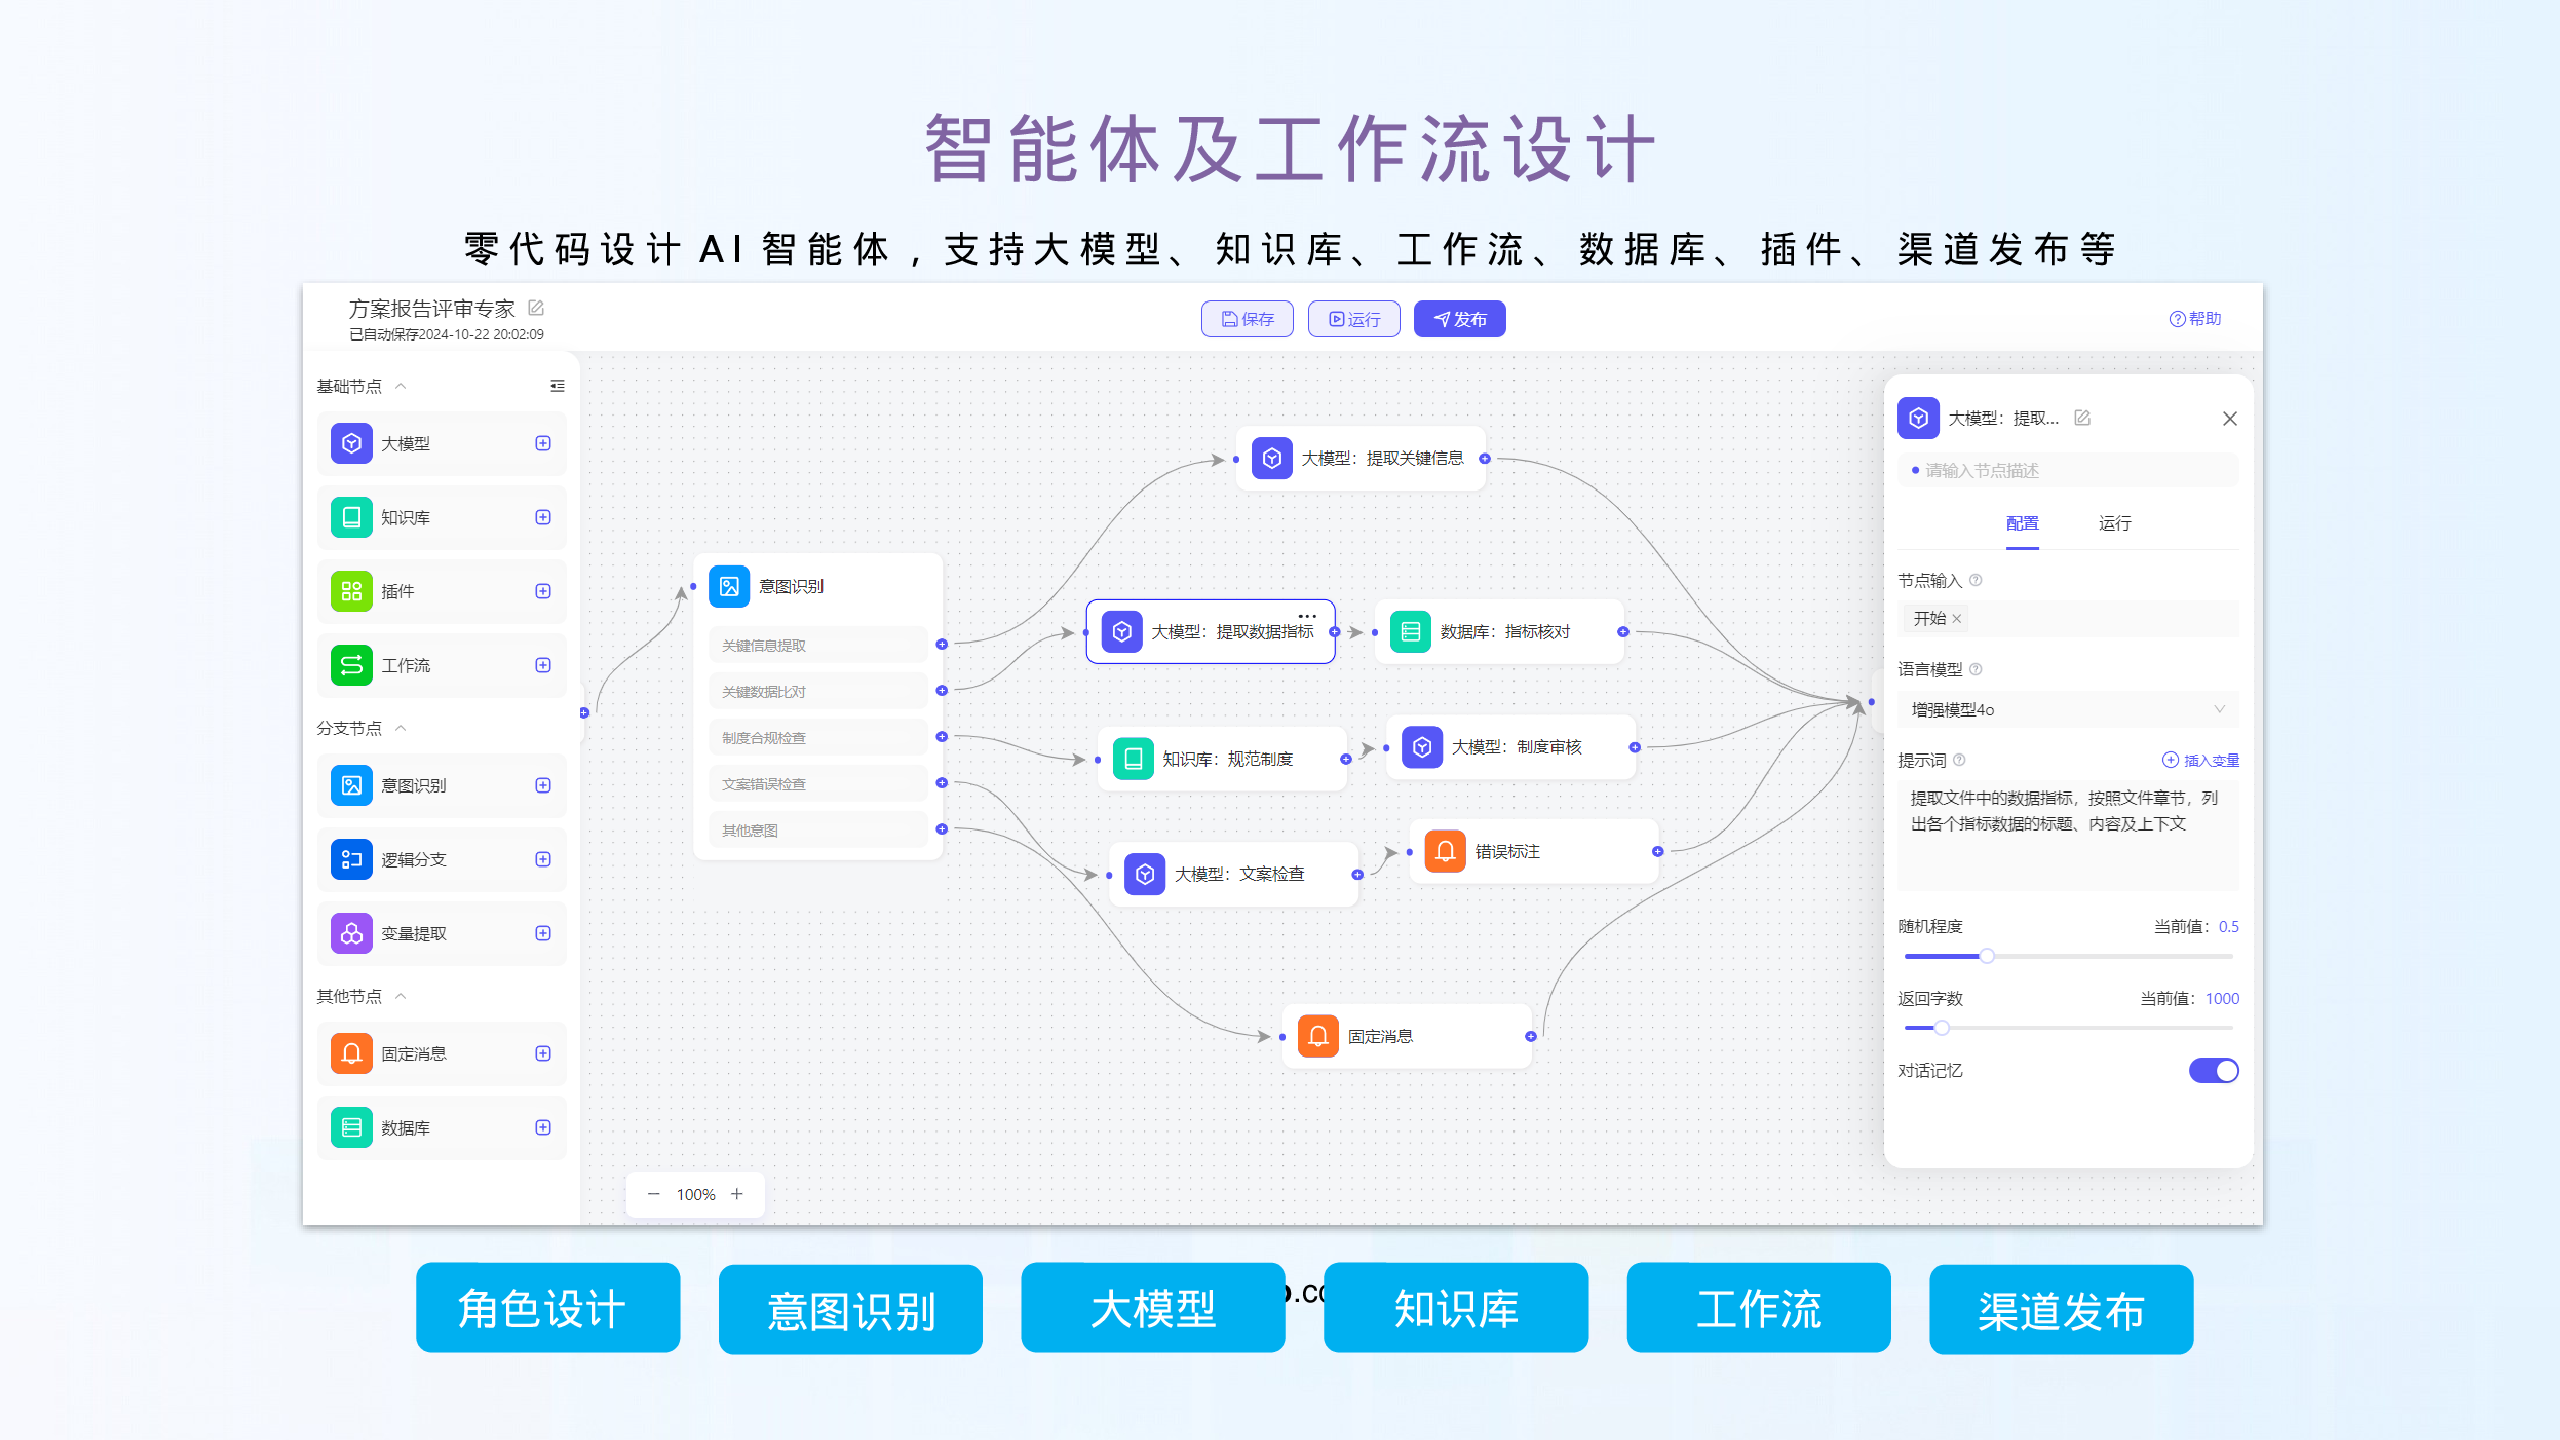2560x1440 pixels.
Task: Click the 知识库 node icon in sidebar
Action: pyautogui.click(x=351, y=517)
